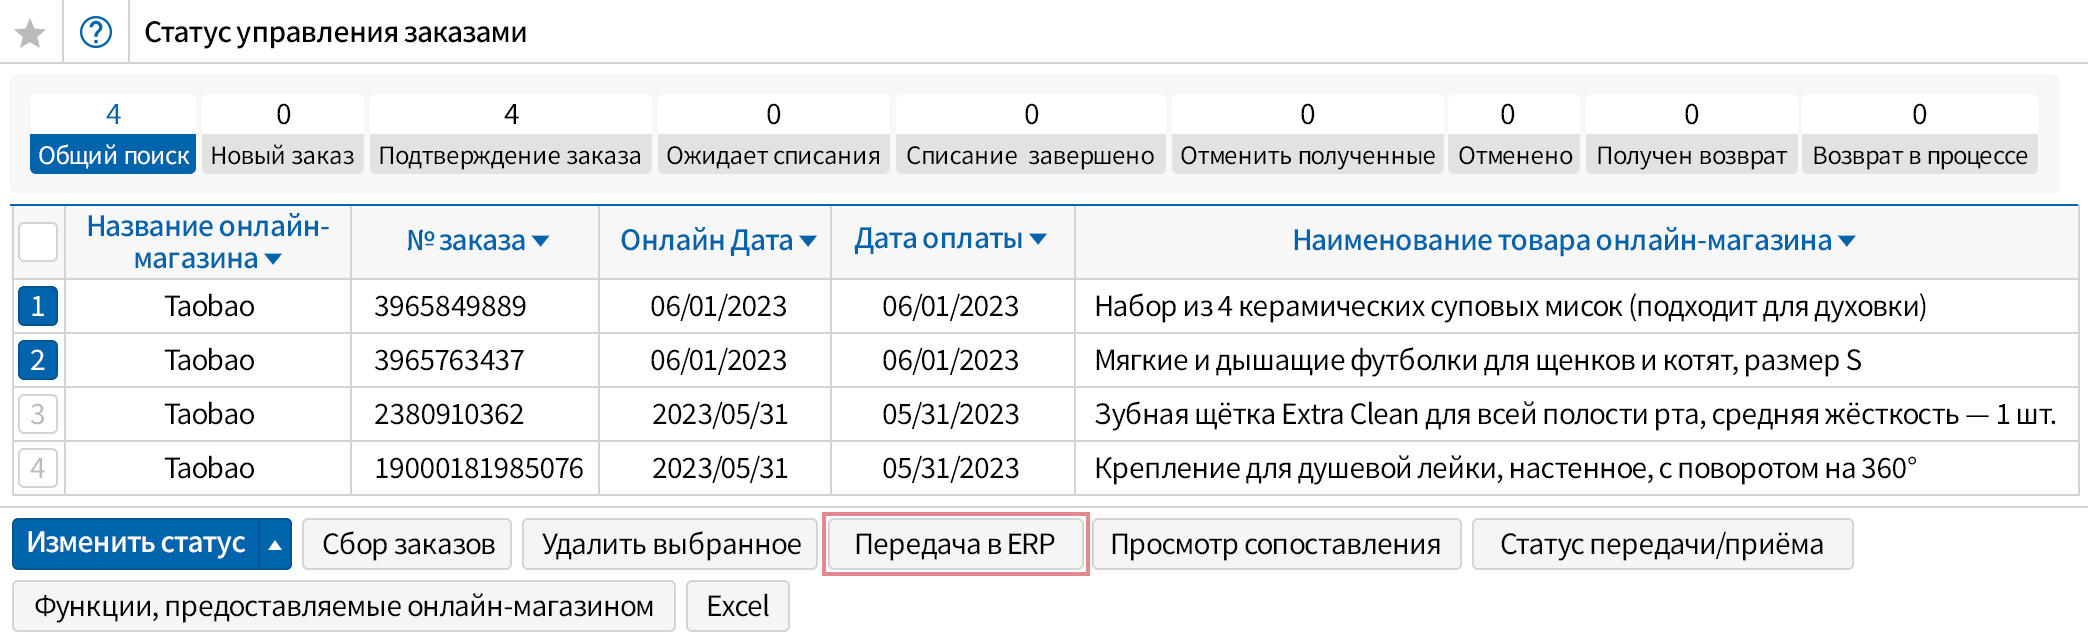Expand the Изменить статус arrow dropdown
The width and height of the screenshot is (2088, 642).
click(x=275, y=545)
